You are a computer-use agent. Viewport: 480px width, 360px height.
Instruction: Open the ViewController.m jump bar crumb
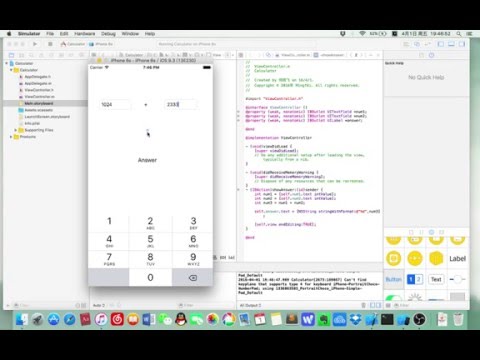click(293, 55)
